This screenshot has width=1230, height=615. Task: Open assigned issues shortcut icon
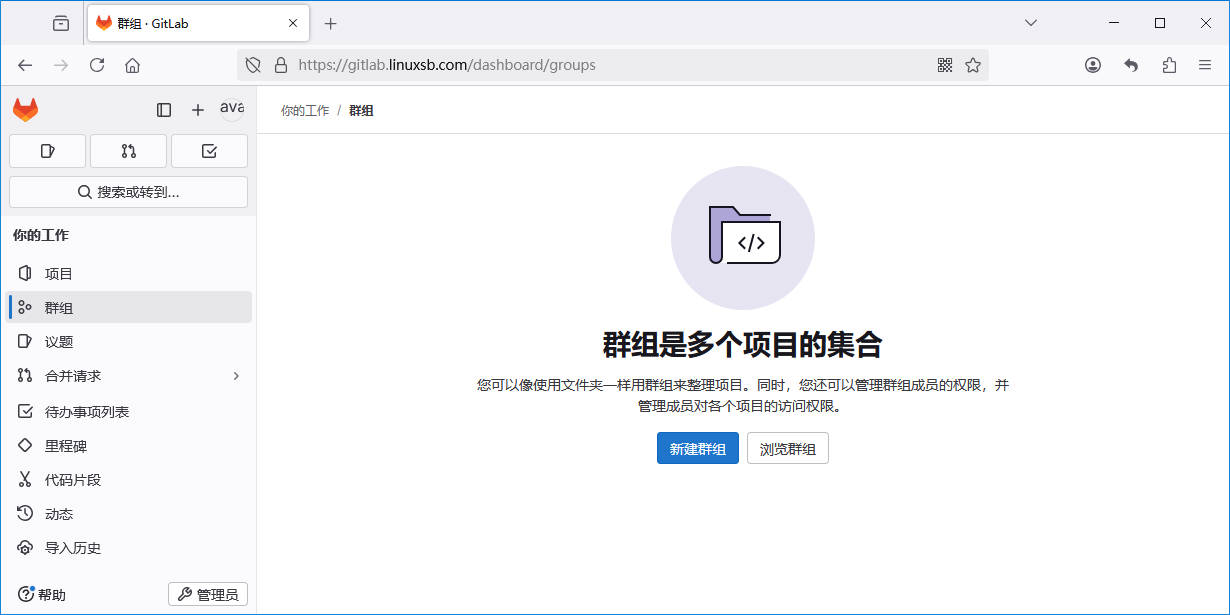(x=47, y=151)
